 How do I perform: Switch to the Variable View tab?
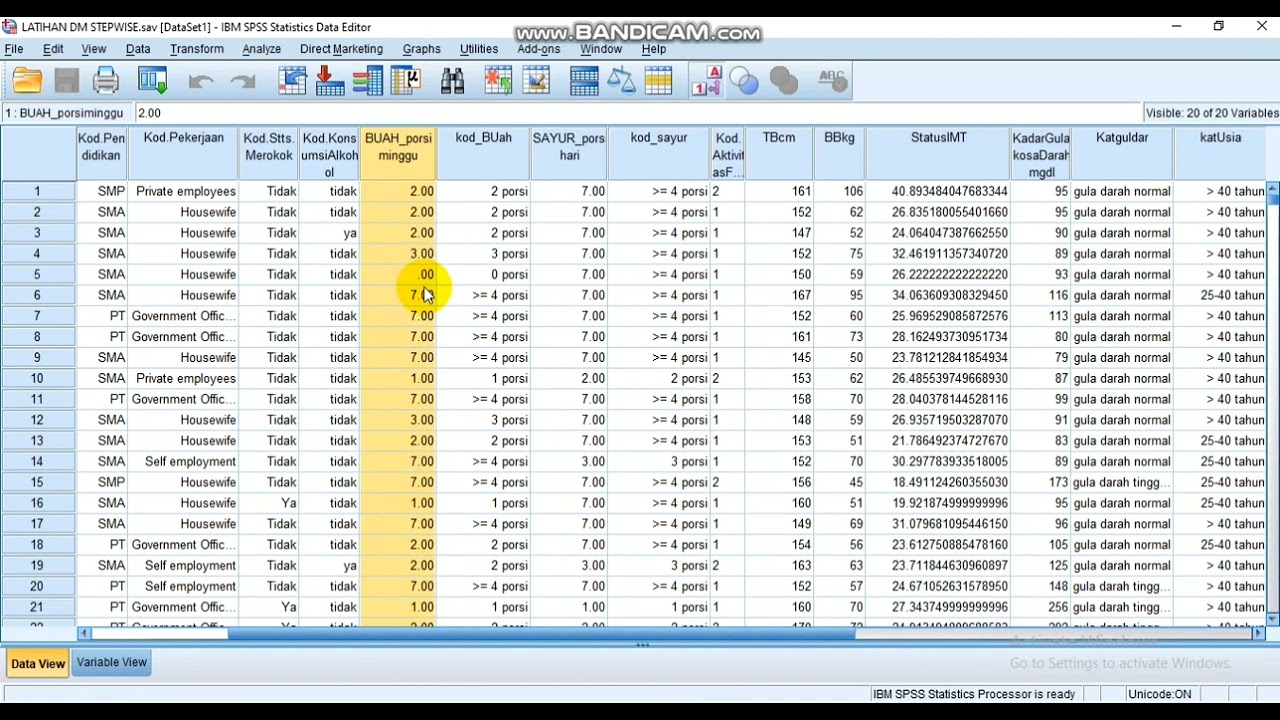click(112, 663)
